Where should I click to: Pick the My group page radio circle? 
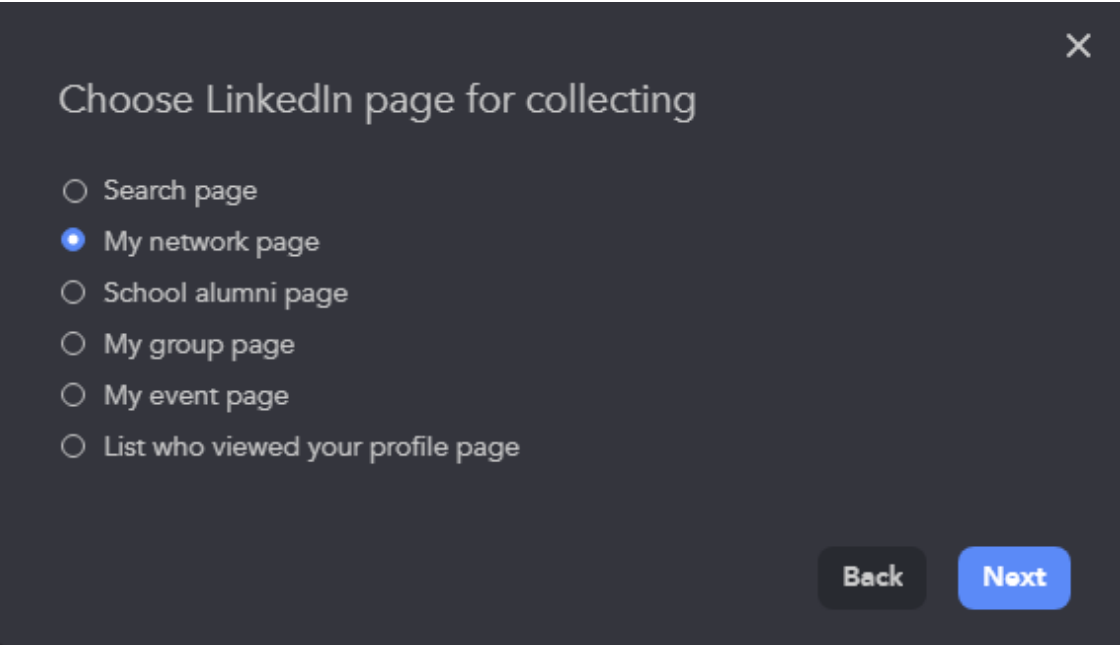[73, 344]
